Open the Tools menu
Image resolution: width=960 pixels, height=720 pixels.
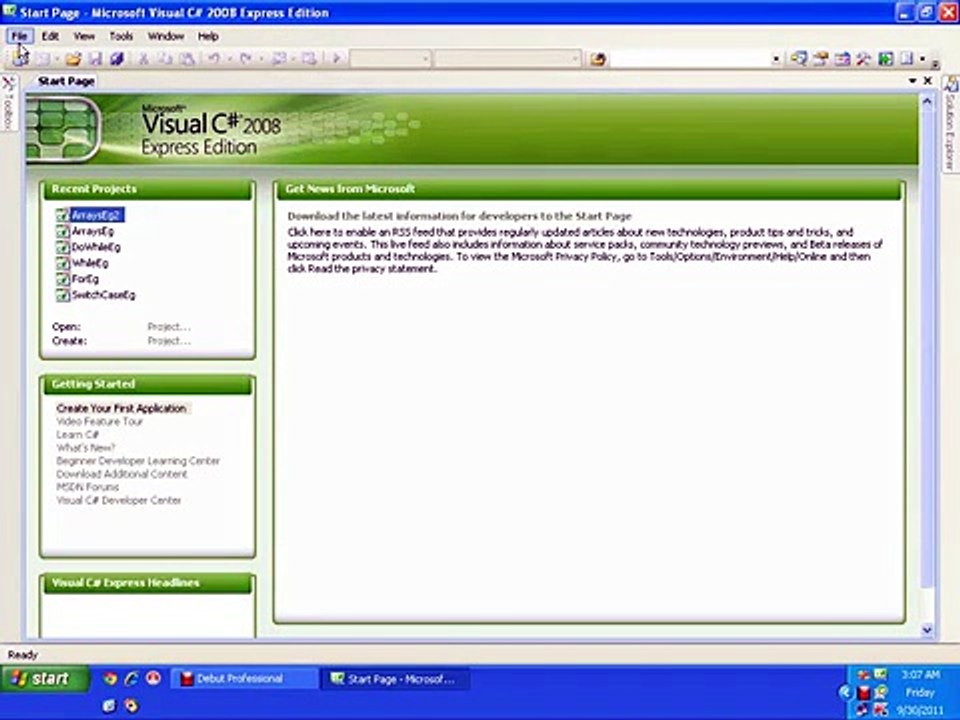(121, 36)
